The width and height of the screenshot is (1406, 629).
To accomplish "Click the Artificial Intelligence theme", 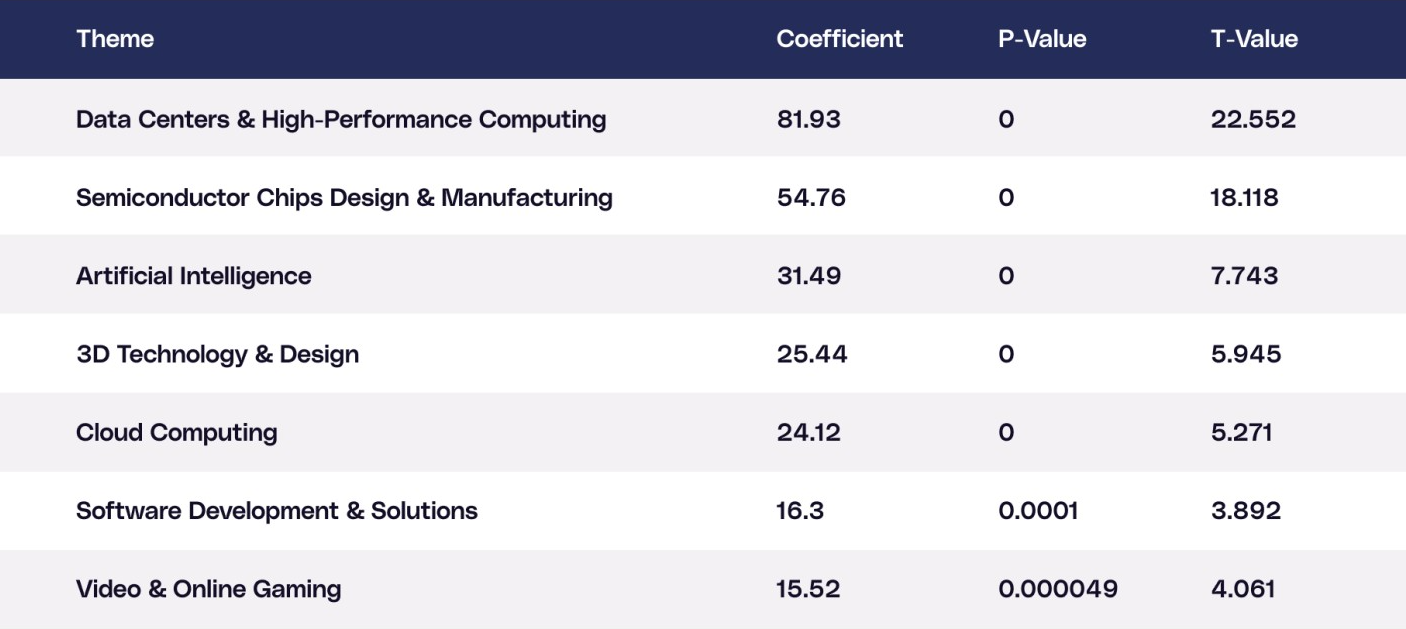I will pyautogui.click(x=194, y=276).
